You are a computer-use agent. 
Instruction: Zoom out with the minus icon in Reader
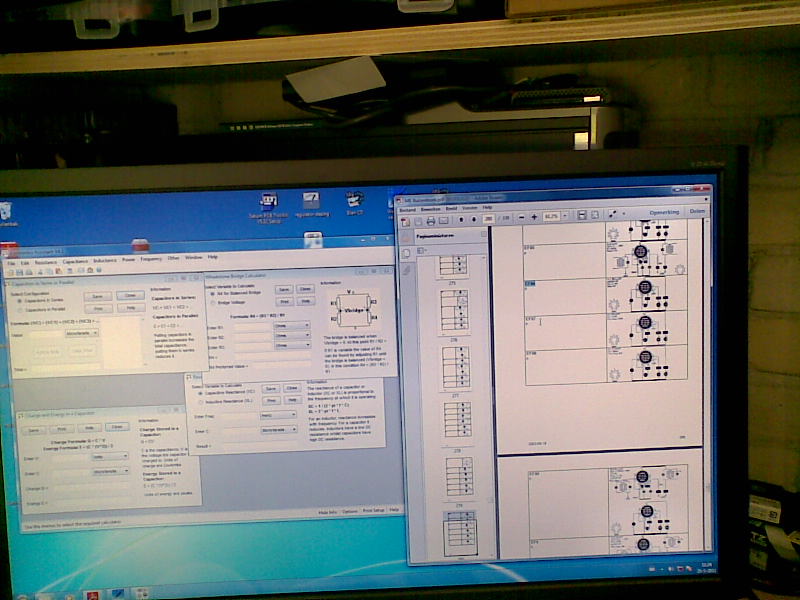[521, 217]
